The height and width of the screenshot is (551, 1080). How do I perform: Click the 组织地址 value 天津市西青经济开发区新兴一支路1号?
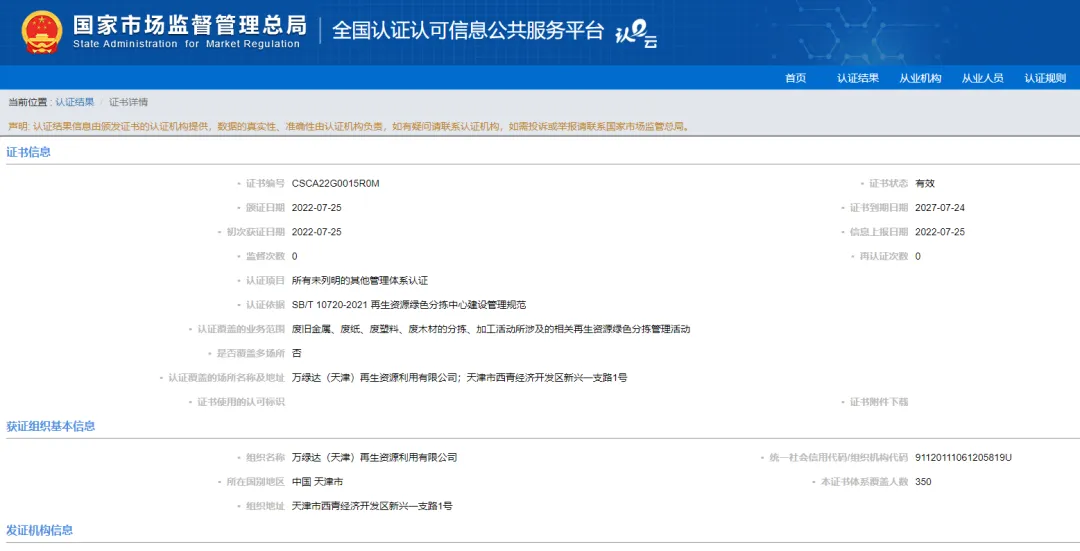372,506
